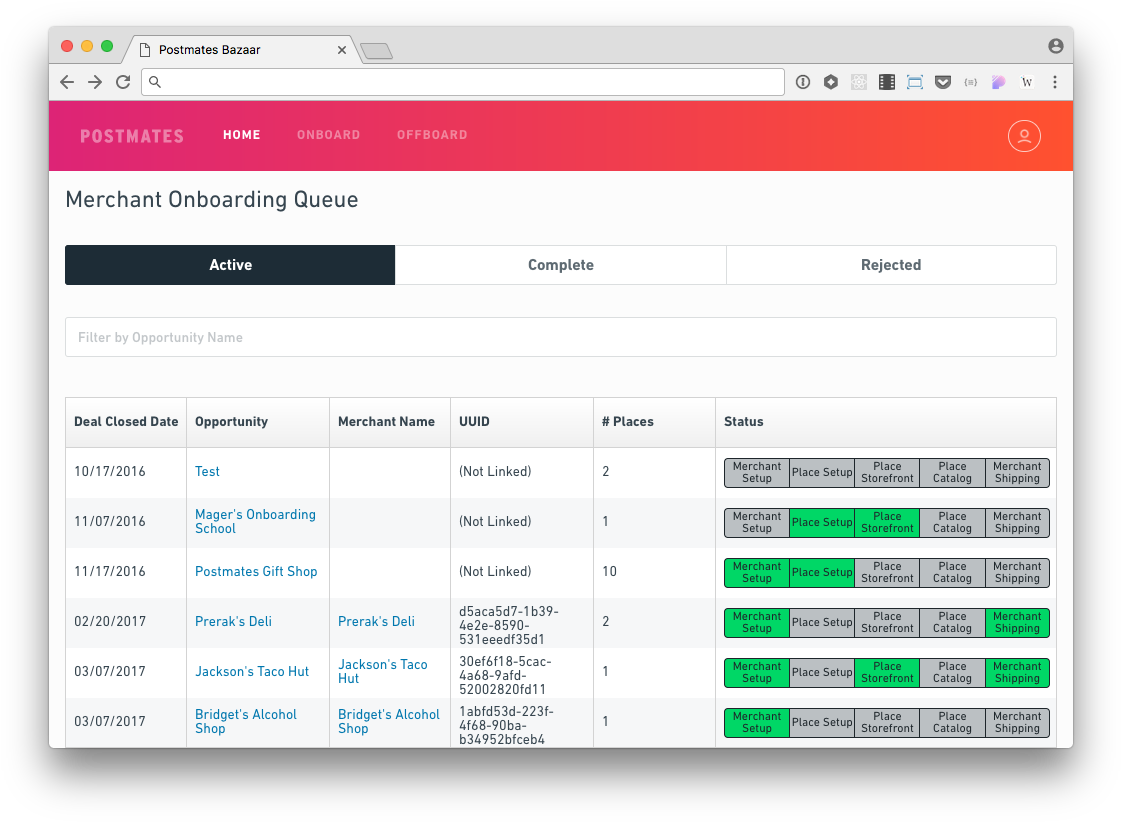Open Prerak's Deli opportunity link
Image resolution: width=1121 pixels, height=822 pixels.
233,622
